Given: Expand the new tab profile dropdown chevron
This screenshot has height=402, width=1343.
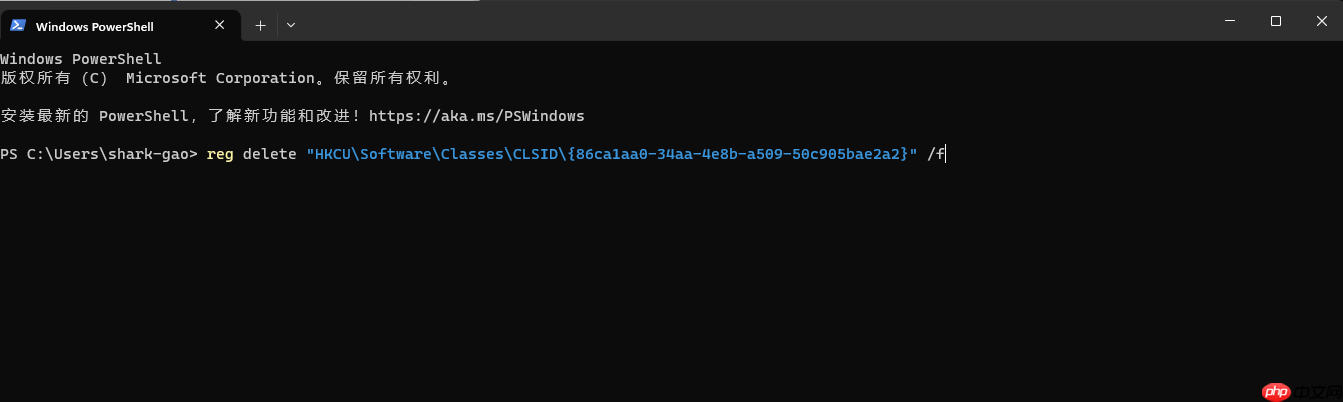Looking at the screenshot, I should point(291,26).
